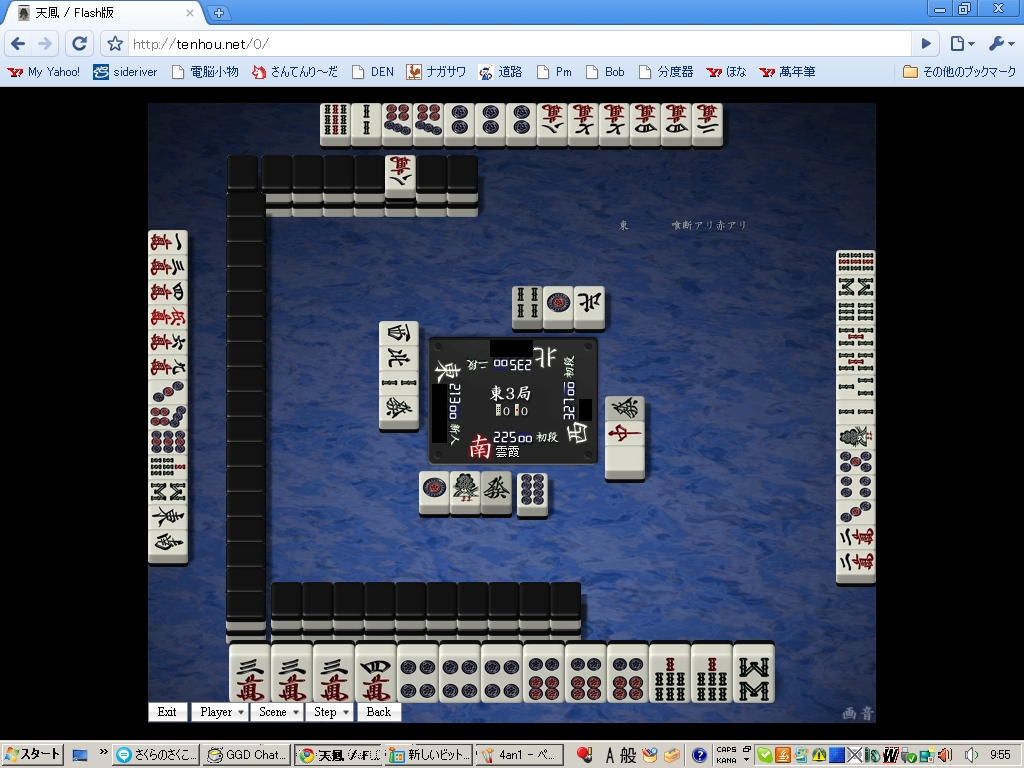Screen dimensions: 1024x768
Task: Open the DEN bookmark
Action: tap(373, 72)
